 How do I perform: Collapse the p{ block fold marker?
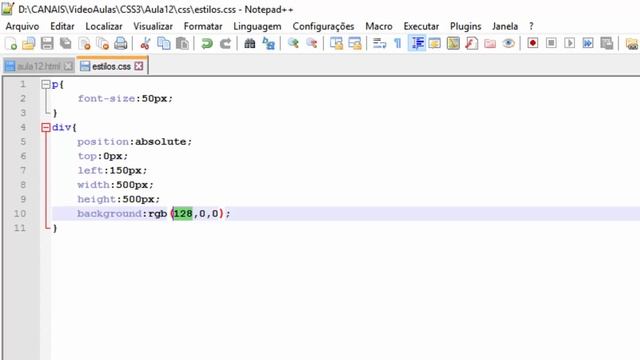(46, 84)
